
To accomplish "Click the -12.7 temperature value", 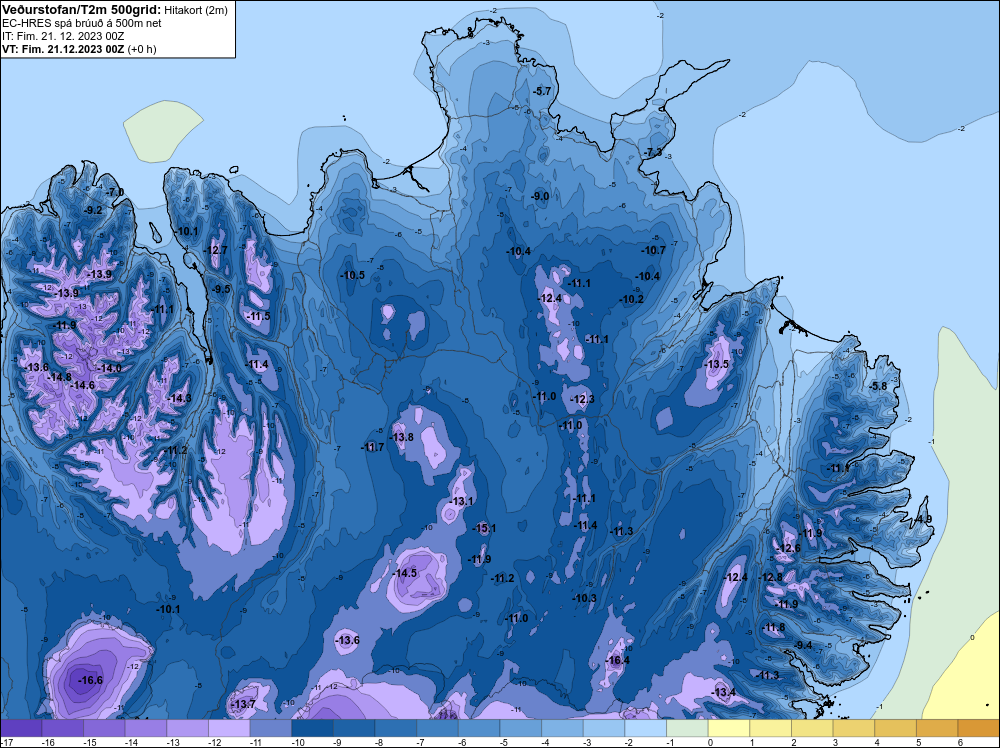I will 216,250.
